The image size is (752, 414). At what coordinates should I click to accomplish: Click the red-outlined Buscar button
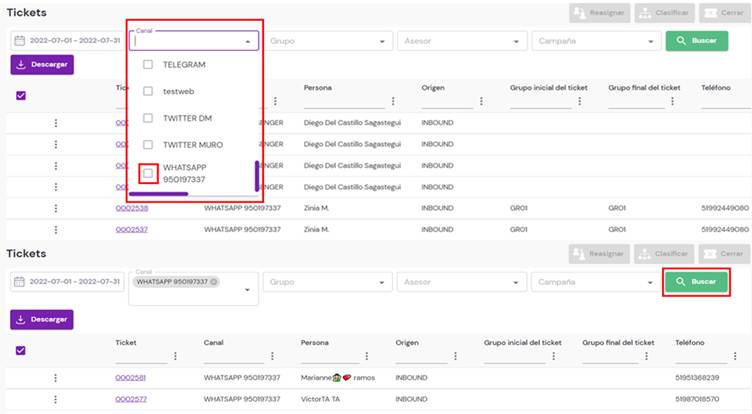[x=695, y=282]
